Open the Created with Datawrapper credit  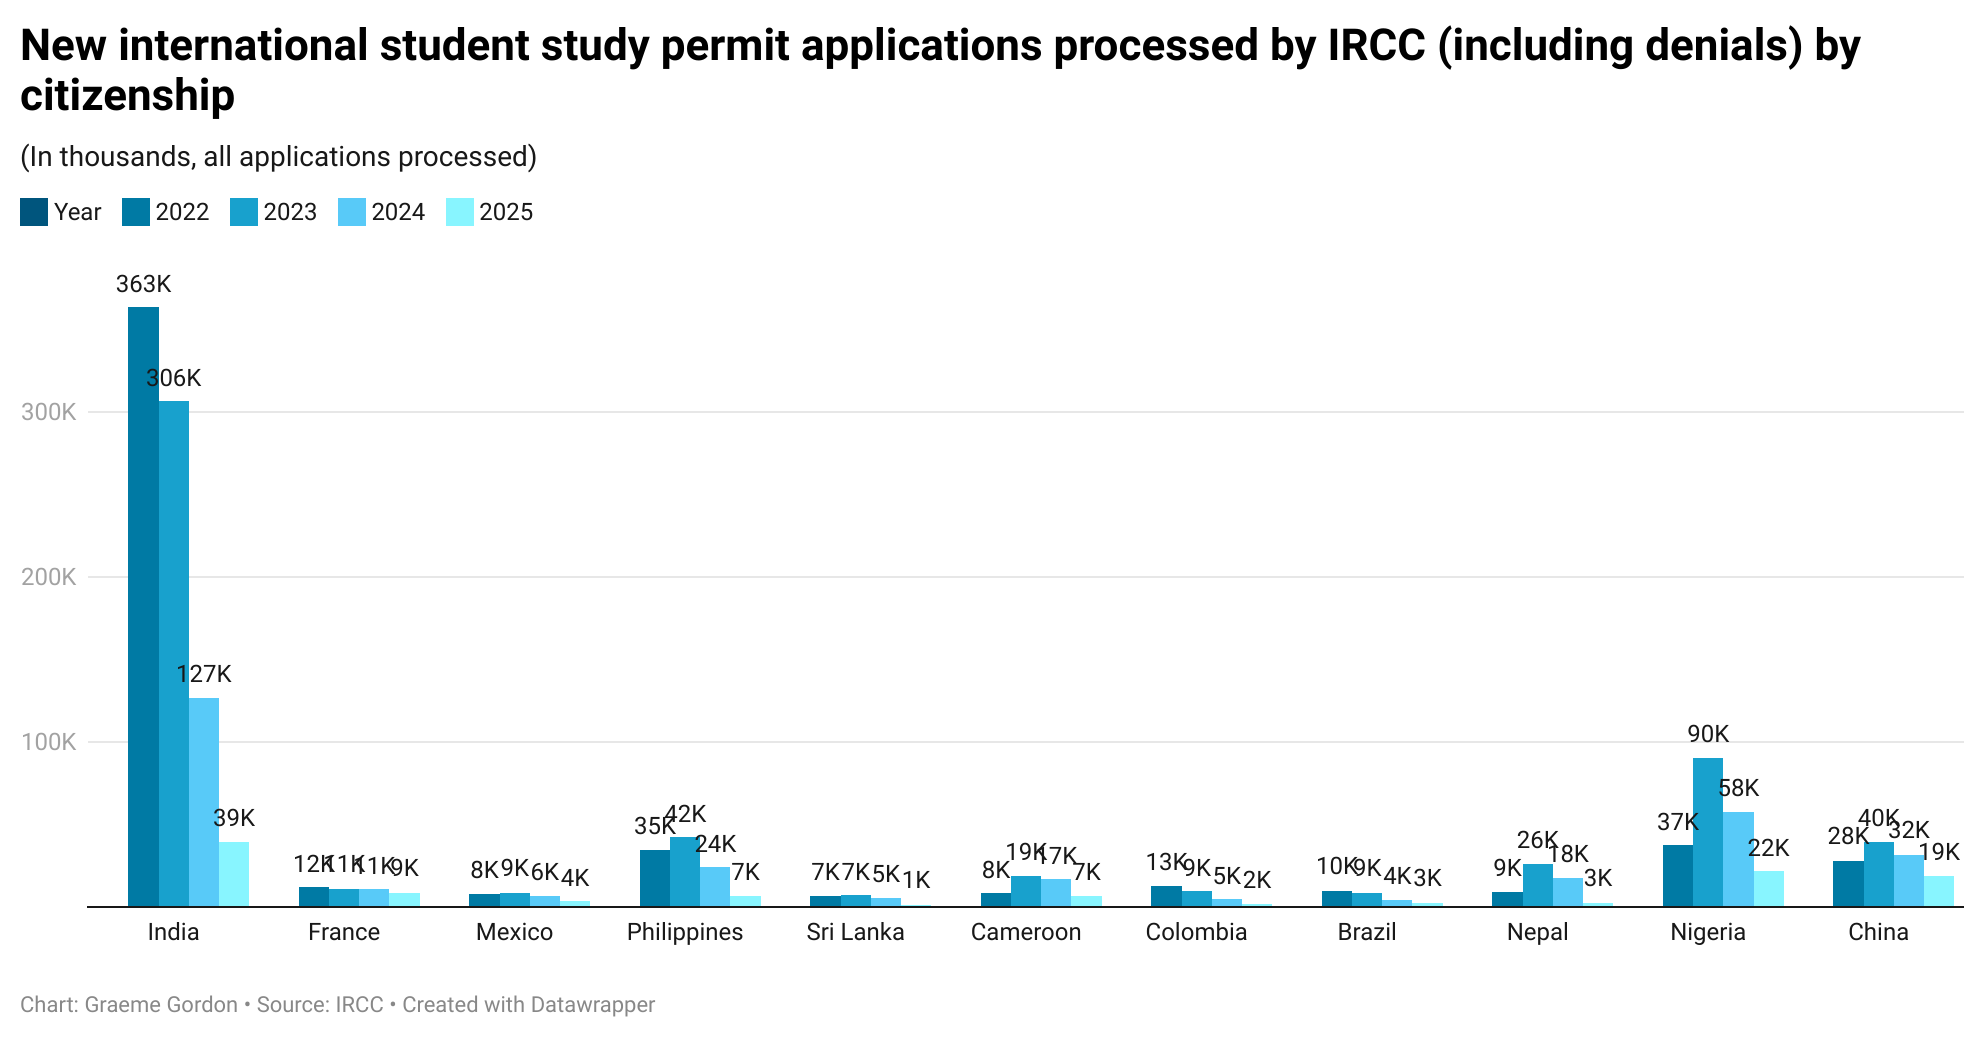click(x=528, y=1005)
